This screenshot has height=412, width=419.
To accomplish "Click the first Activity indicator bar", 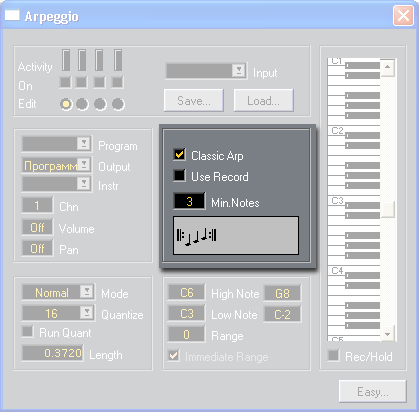I will (x=66, y=60).
